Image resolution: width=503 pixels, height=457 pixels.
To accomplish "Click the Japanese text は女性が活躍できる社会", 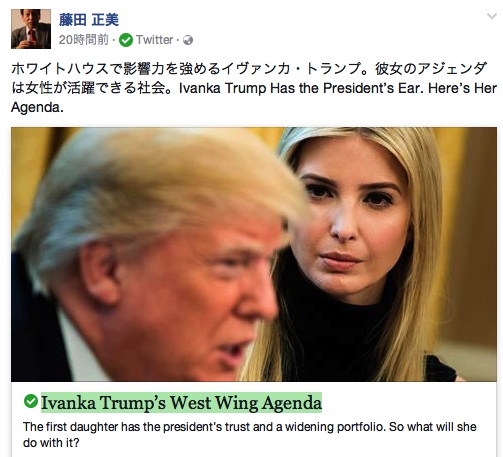I will click(91, 88).
